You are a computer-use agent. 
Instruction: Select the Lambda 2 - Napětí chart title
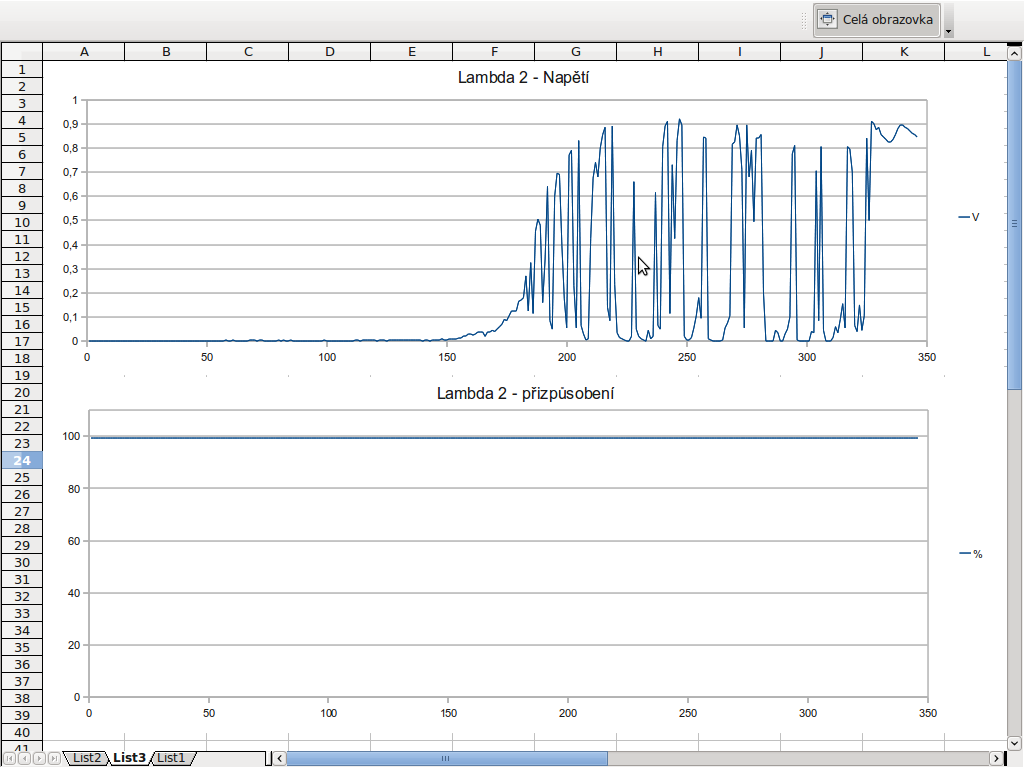point(523,77)
